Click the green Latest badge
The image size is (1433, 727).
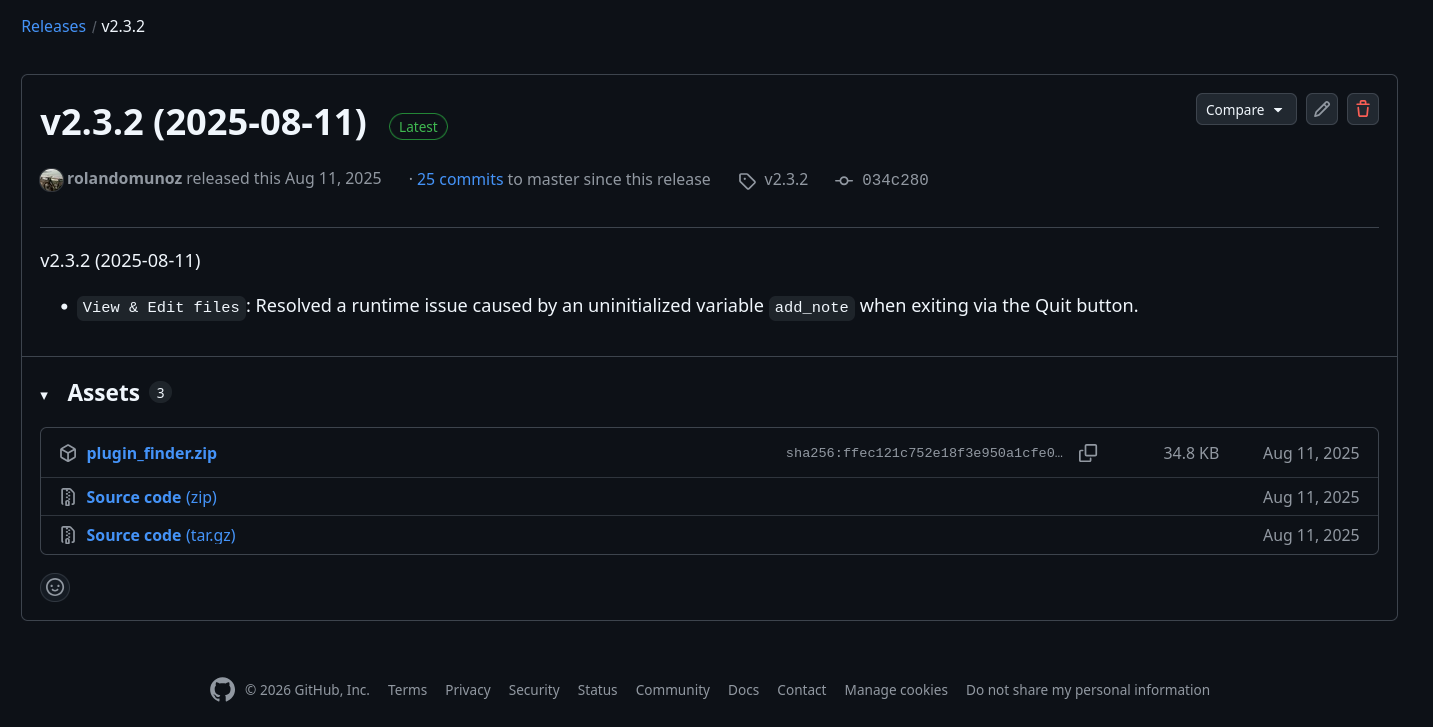(418, 127)
